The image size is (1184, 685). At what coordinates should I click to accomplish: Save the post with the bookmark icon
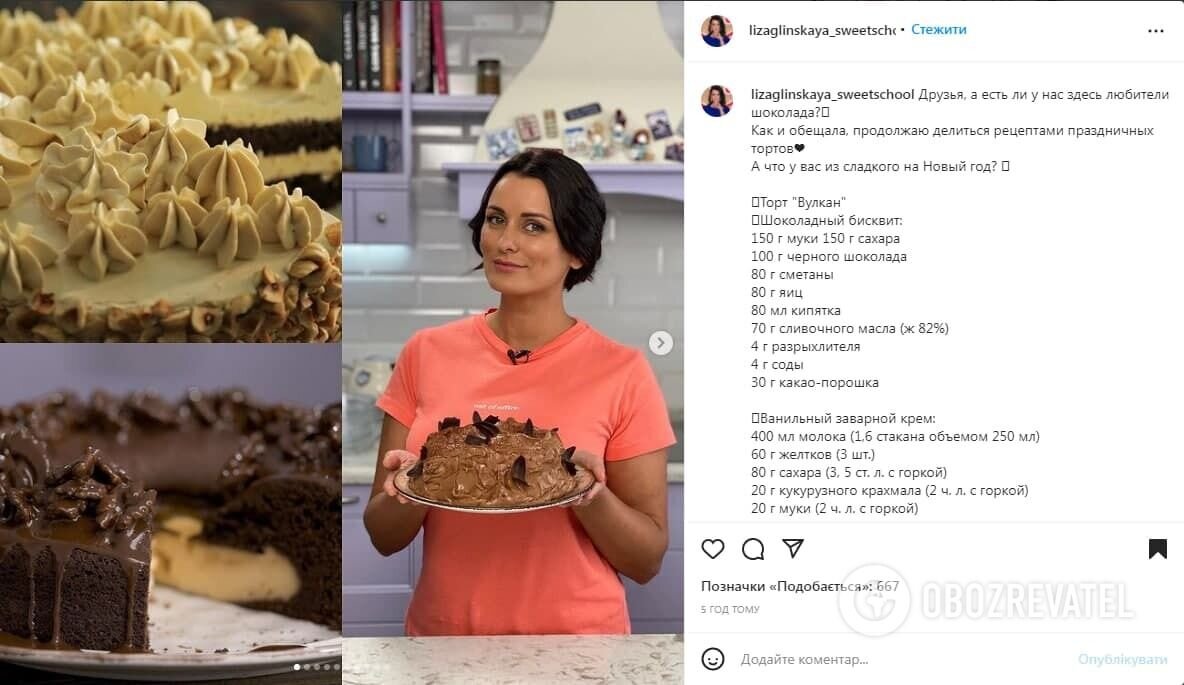point(1158,549)
